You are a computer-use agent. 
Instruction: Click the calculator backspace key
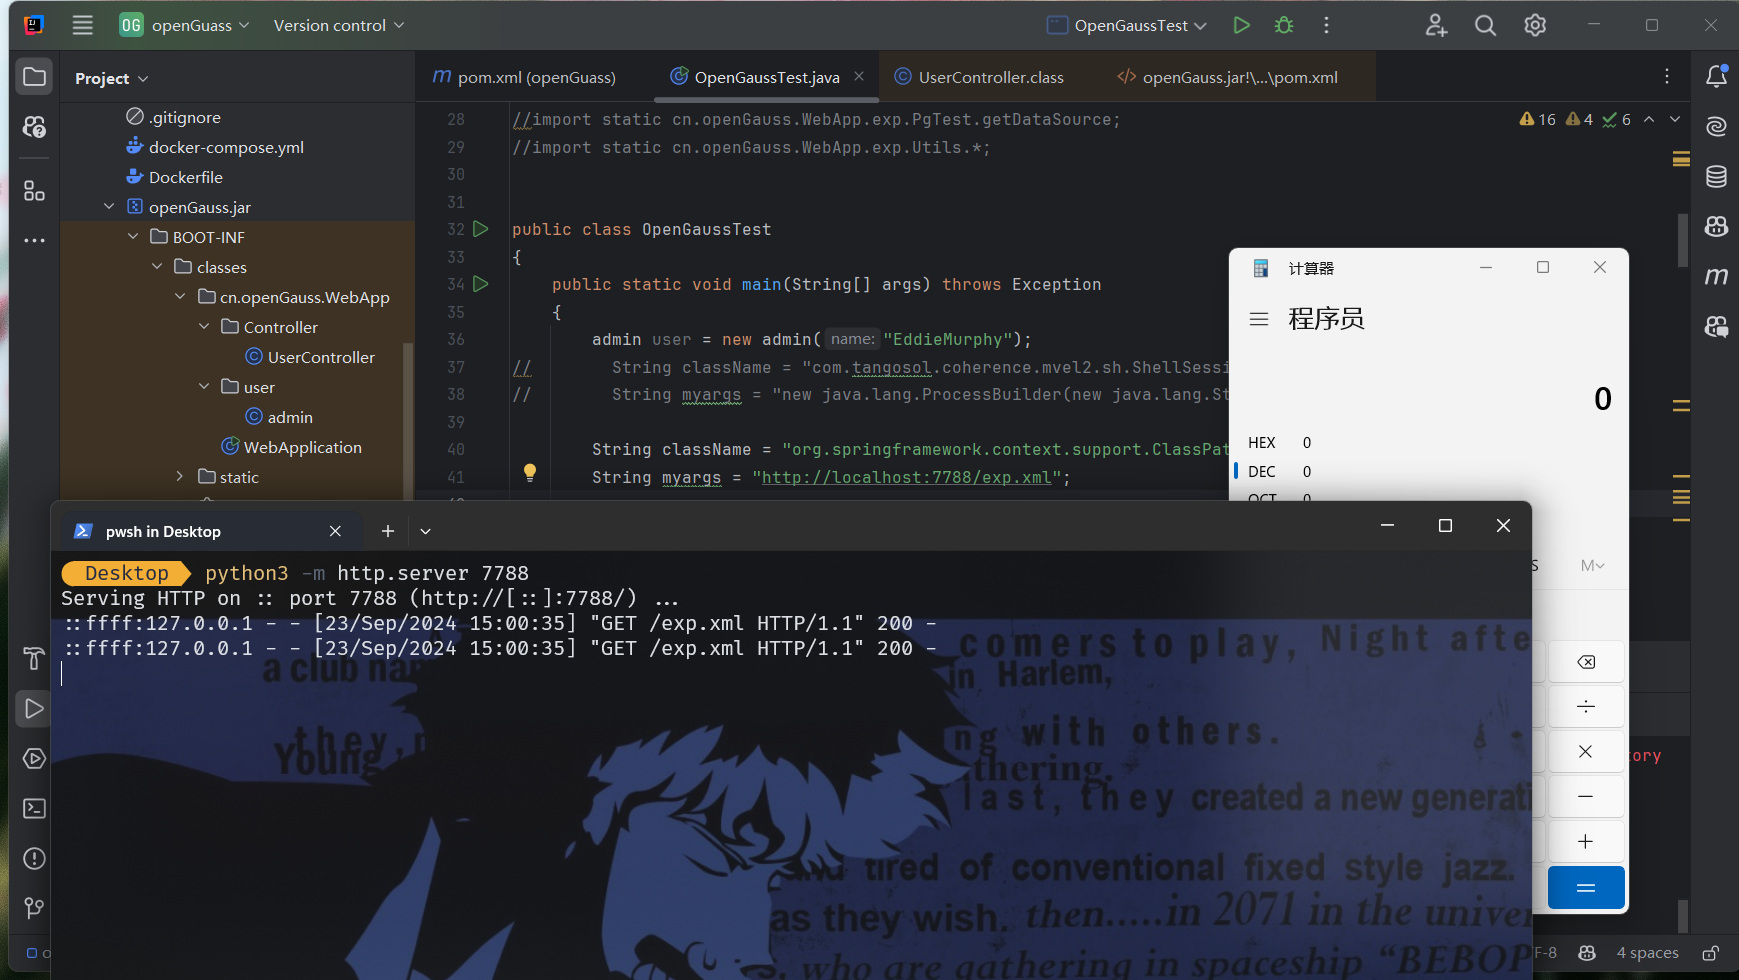point(1586,662)
